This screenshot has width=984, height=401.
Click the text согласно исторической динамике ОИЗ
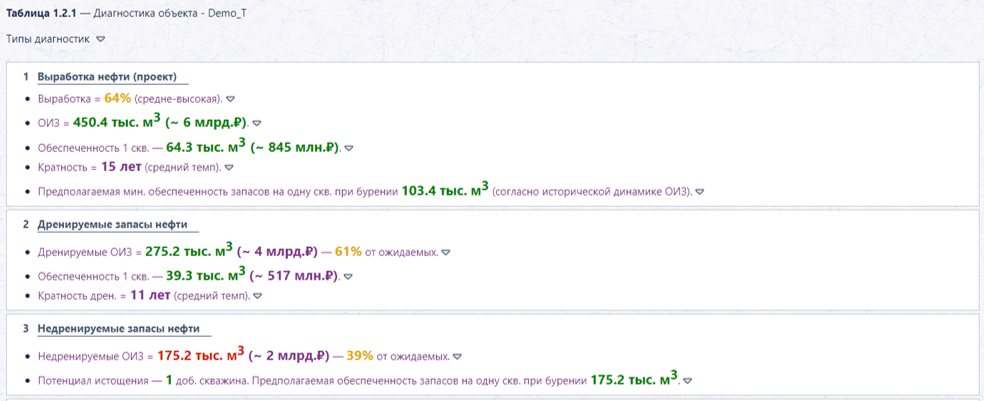(591, 191)
